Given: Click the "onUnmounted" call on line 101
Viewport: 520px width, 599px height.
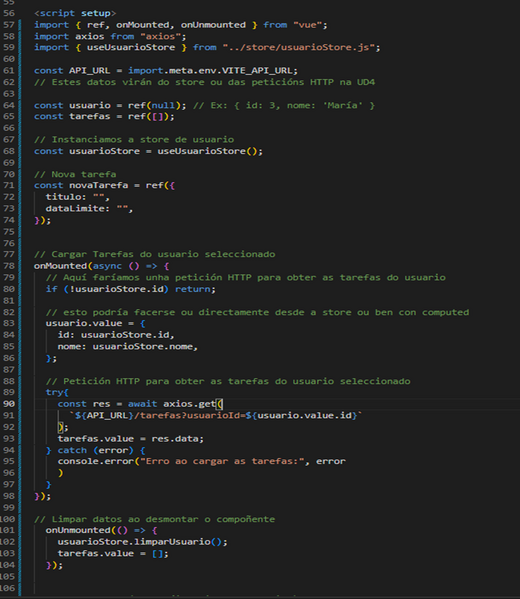Looking at the screenshot, I should 78,531.
